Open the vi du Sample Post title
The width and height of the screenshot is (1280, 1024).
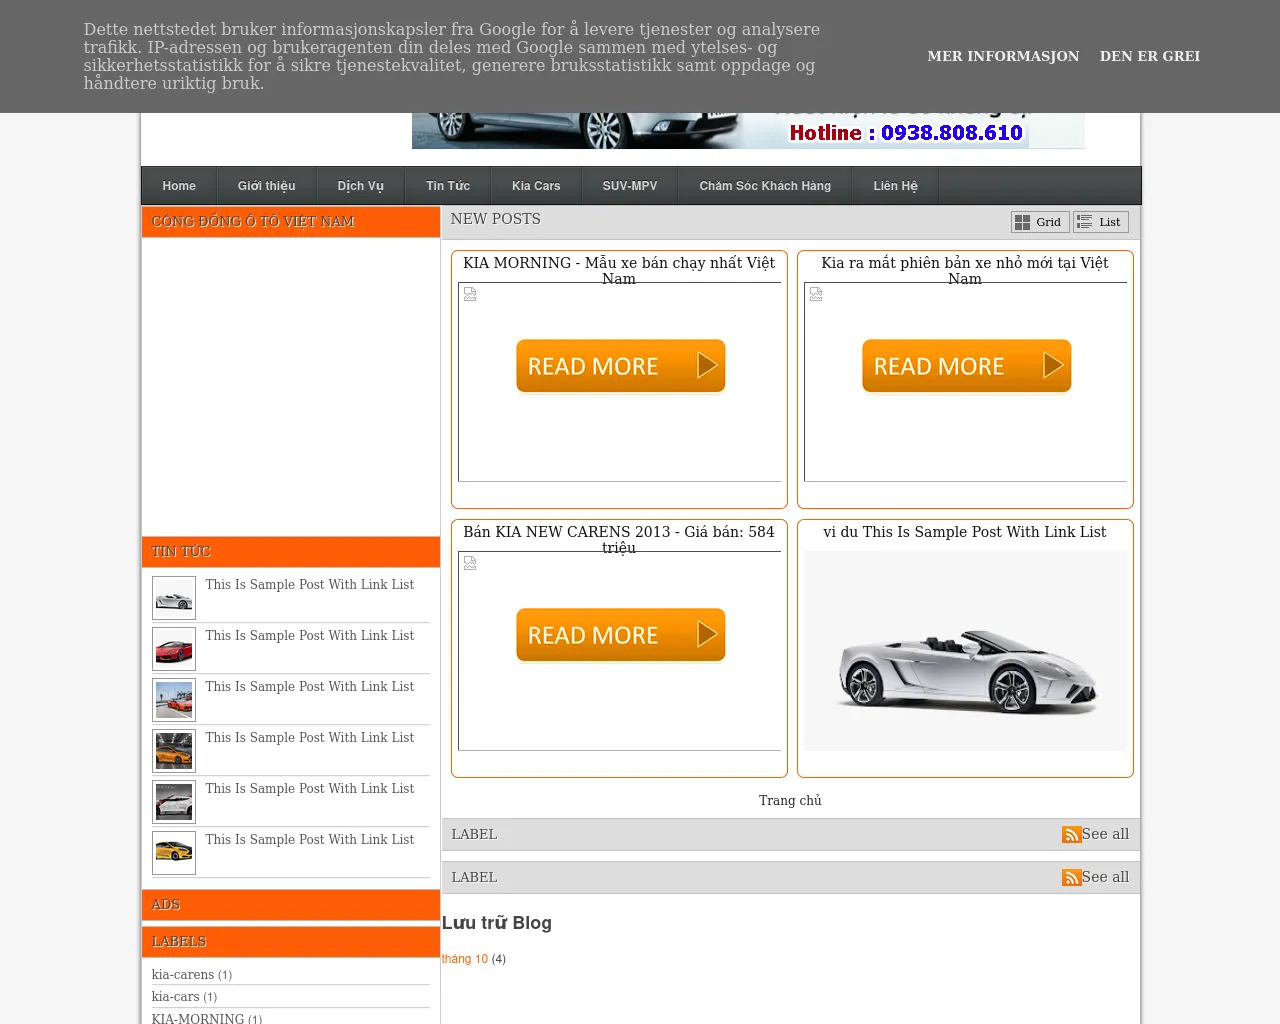click(x=965, y=532)
